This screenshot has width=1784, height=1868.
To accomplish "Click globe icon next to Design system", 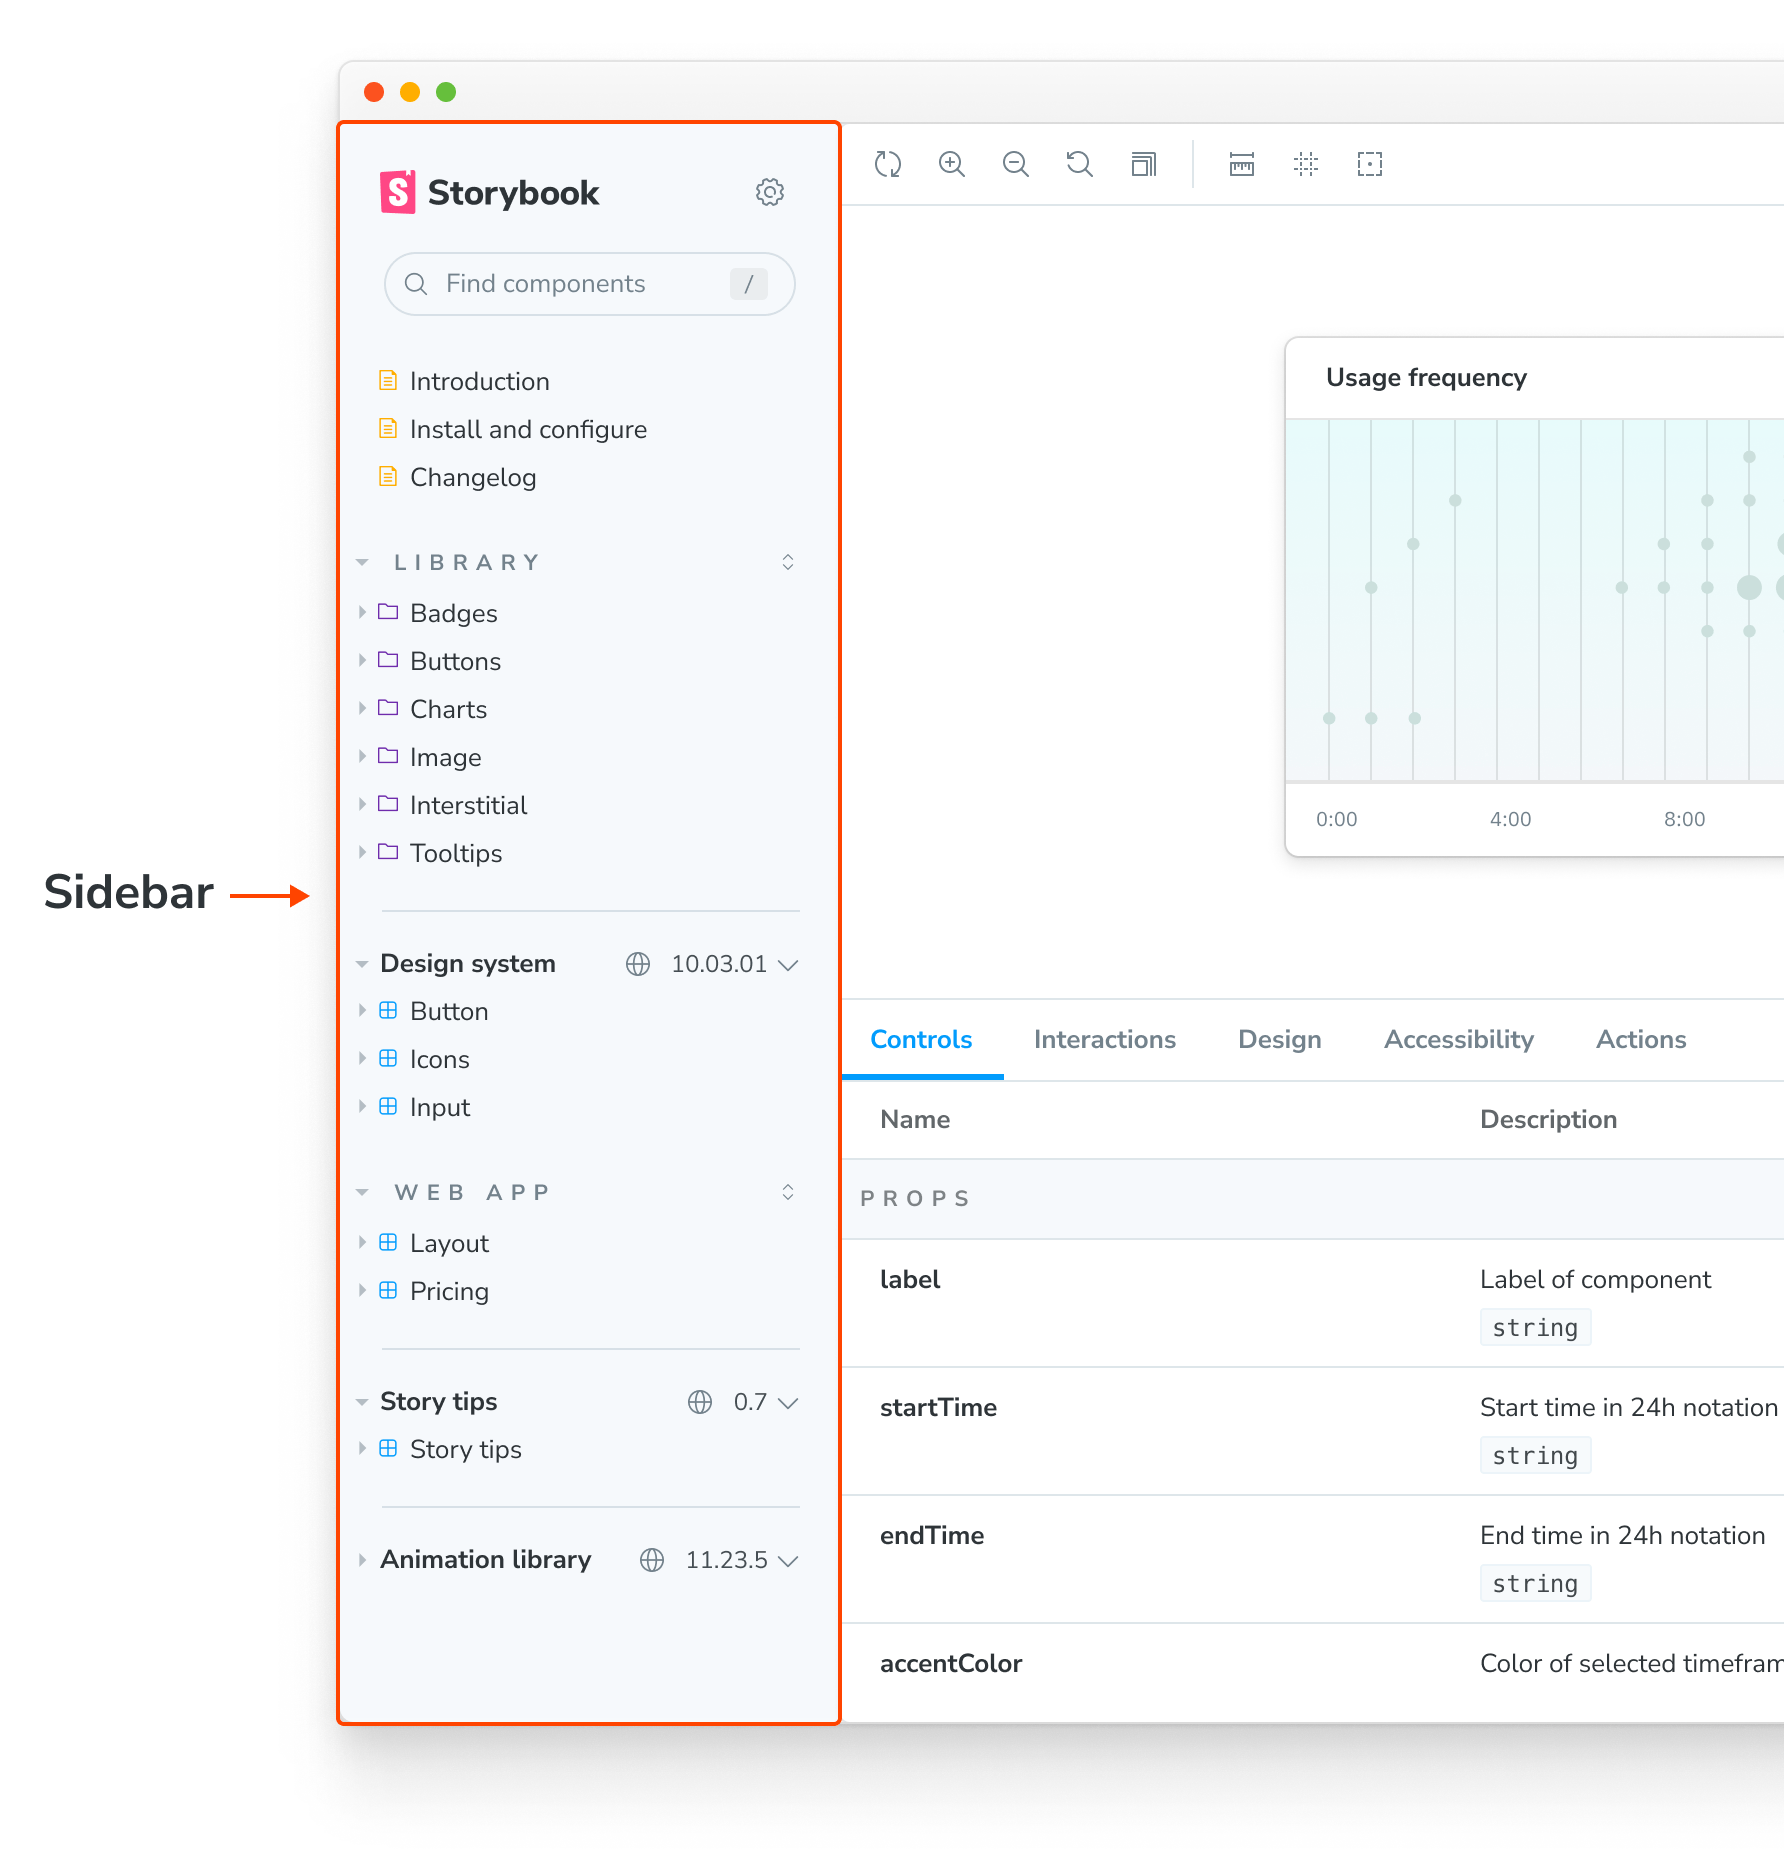I will (638, 964).
